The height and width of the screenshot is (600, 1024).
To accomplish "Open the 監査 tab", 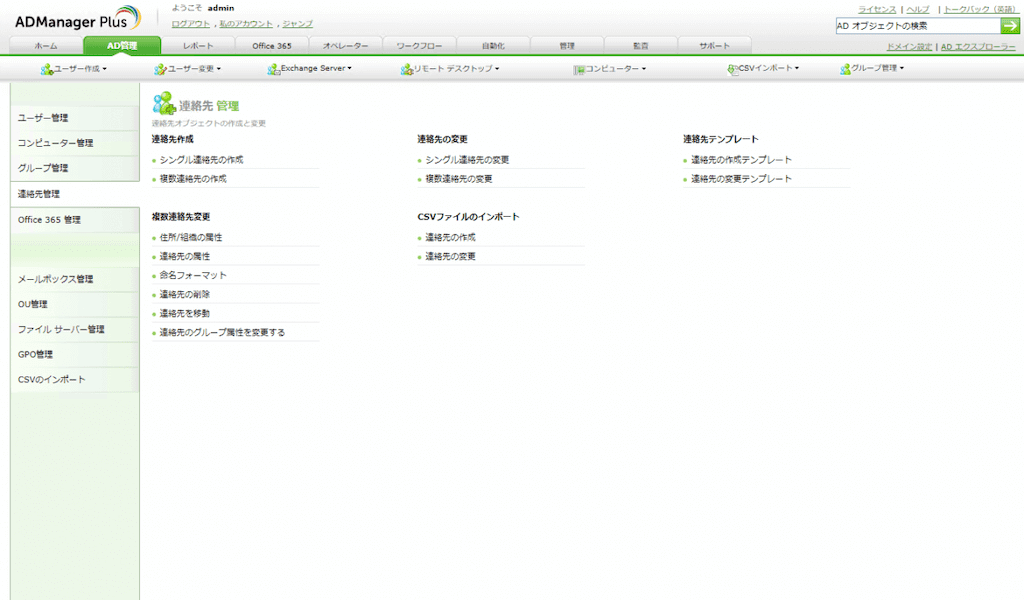I will pos(641,46).
